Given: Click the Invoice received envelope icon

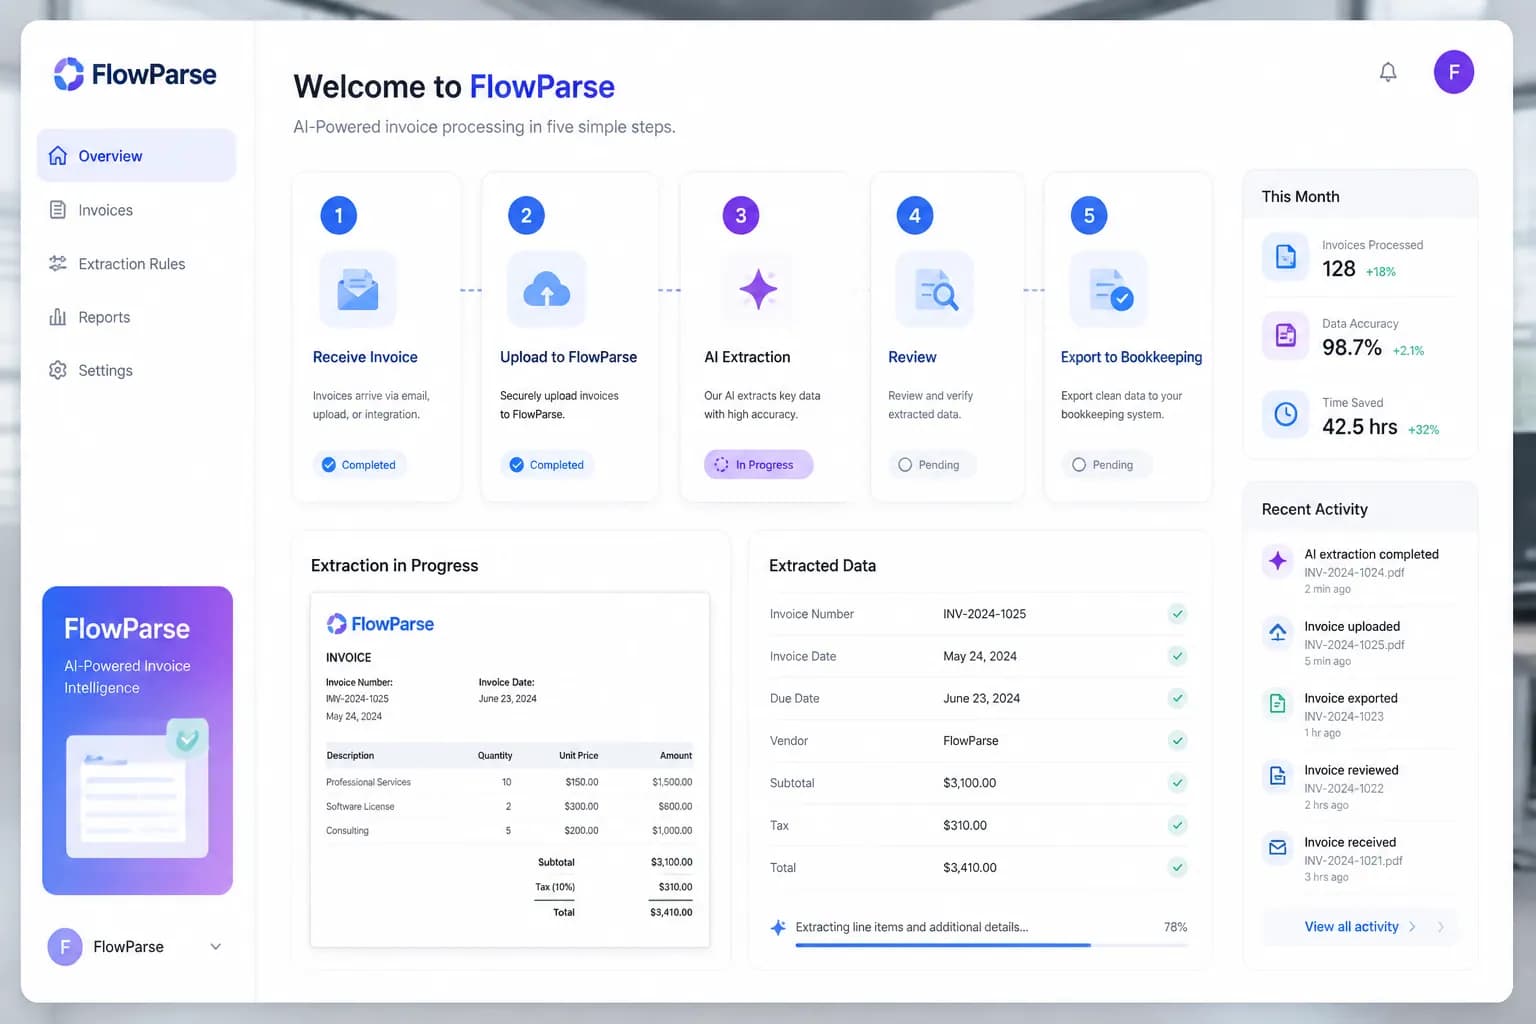Looking at the screenshot, I should (x=1277, y=848).
